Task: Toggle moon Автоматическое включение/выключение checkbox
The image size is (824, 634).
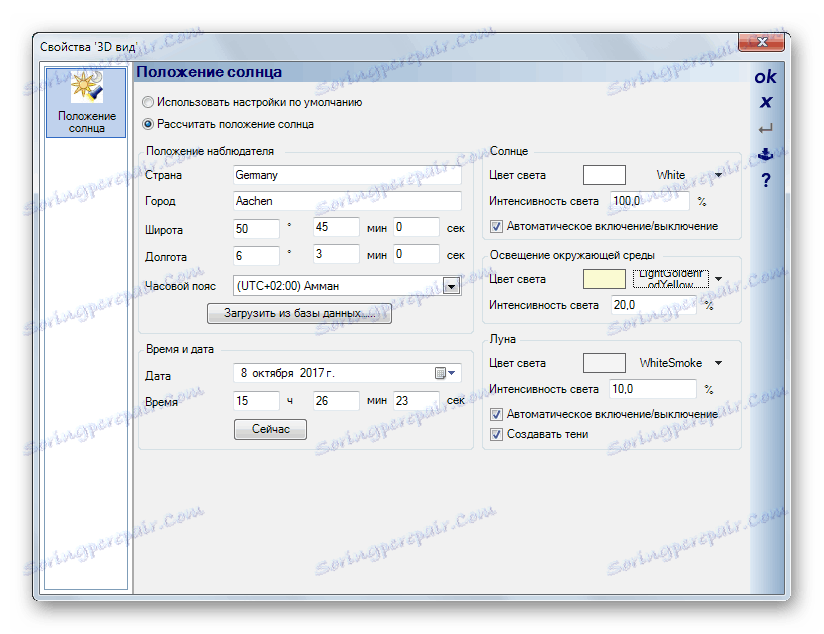Action: [x=496, y=414]
